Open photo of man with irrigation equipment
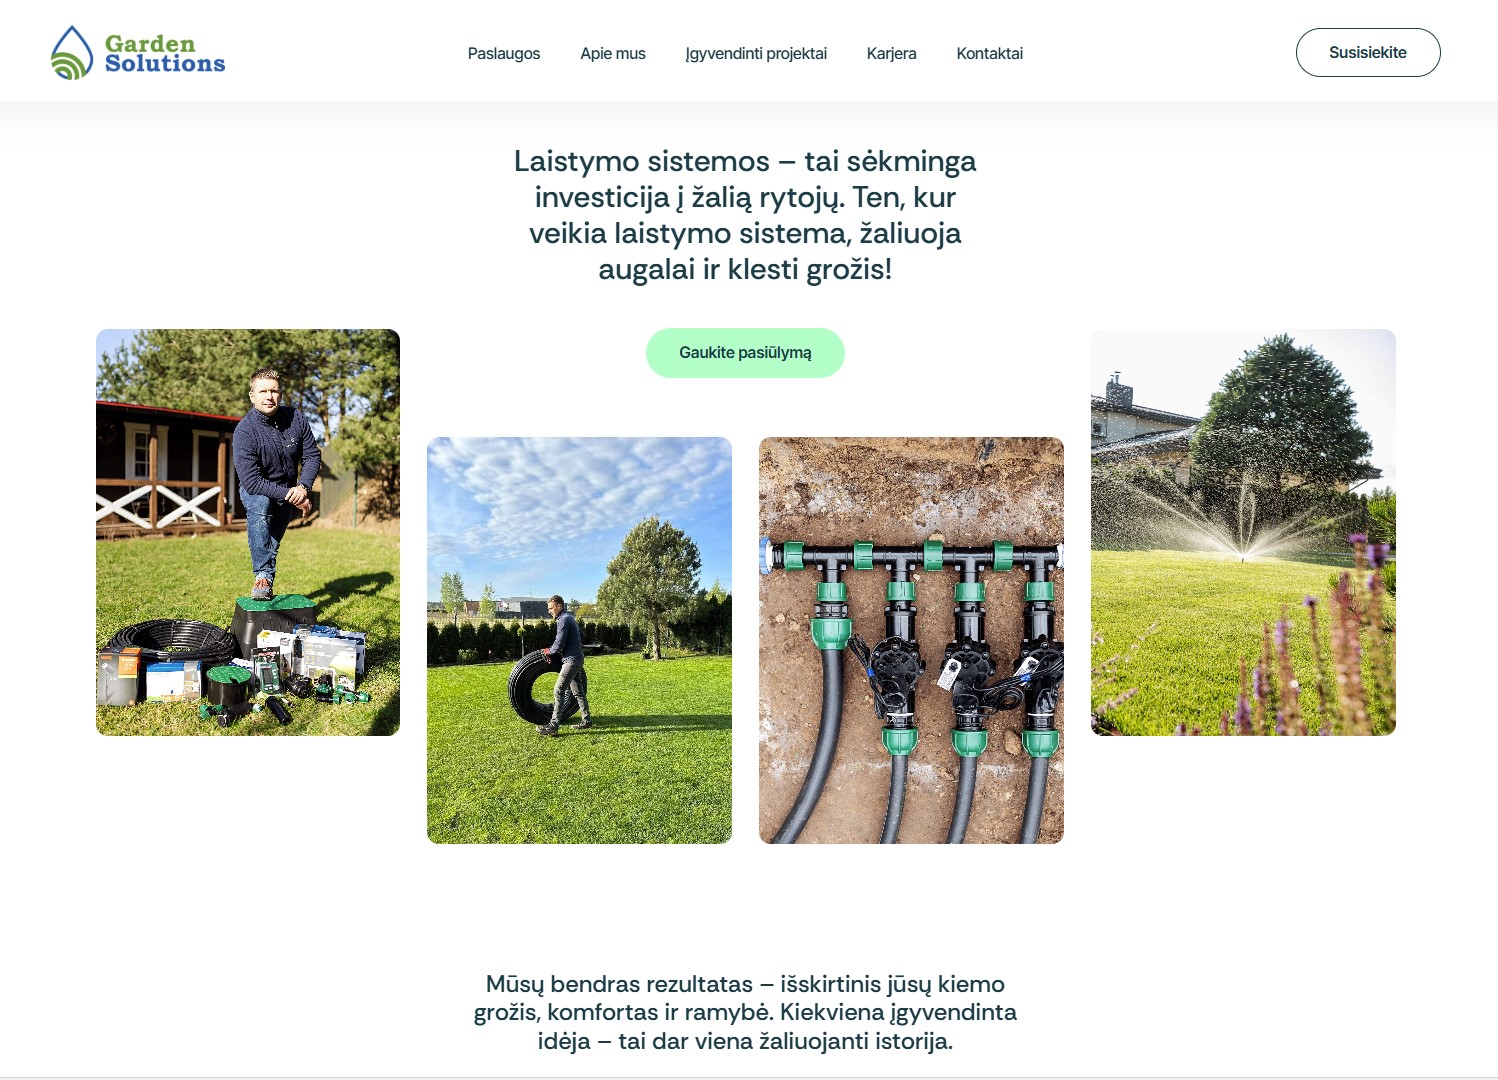The image size is (1498, 1080). [248, 532]
